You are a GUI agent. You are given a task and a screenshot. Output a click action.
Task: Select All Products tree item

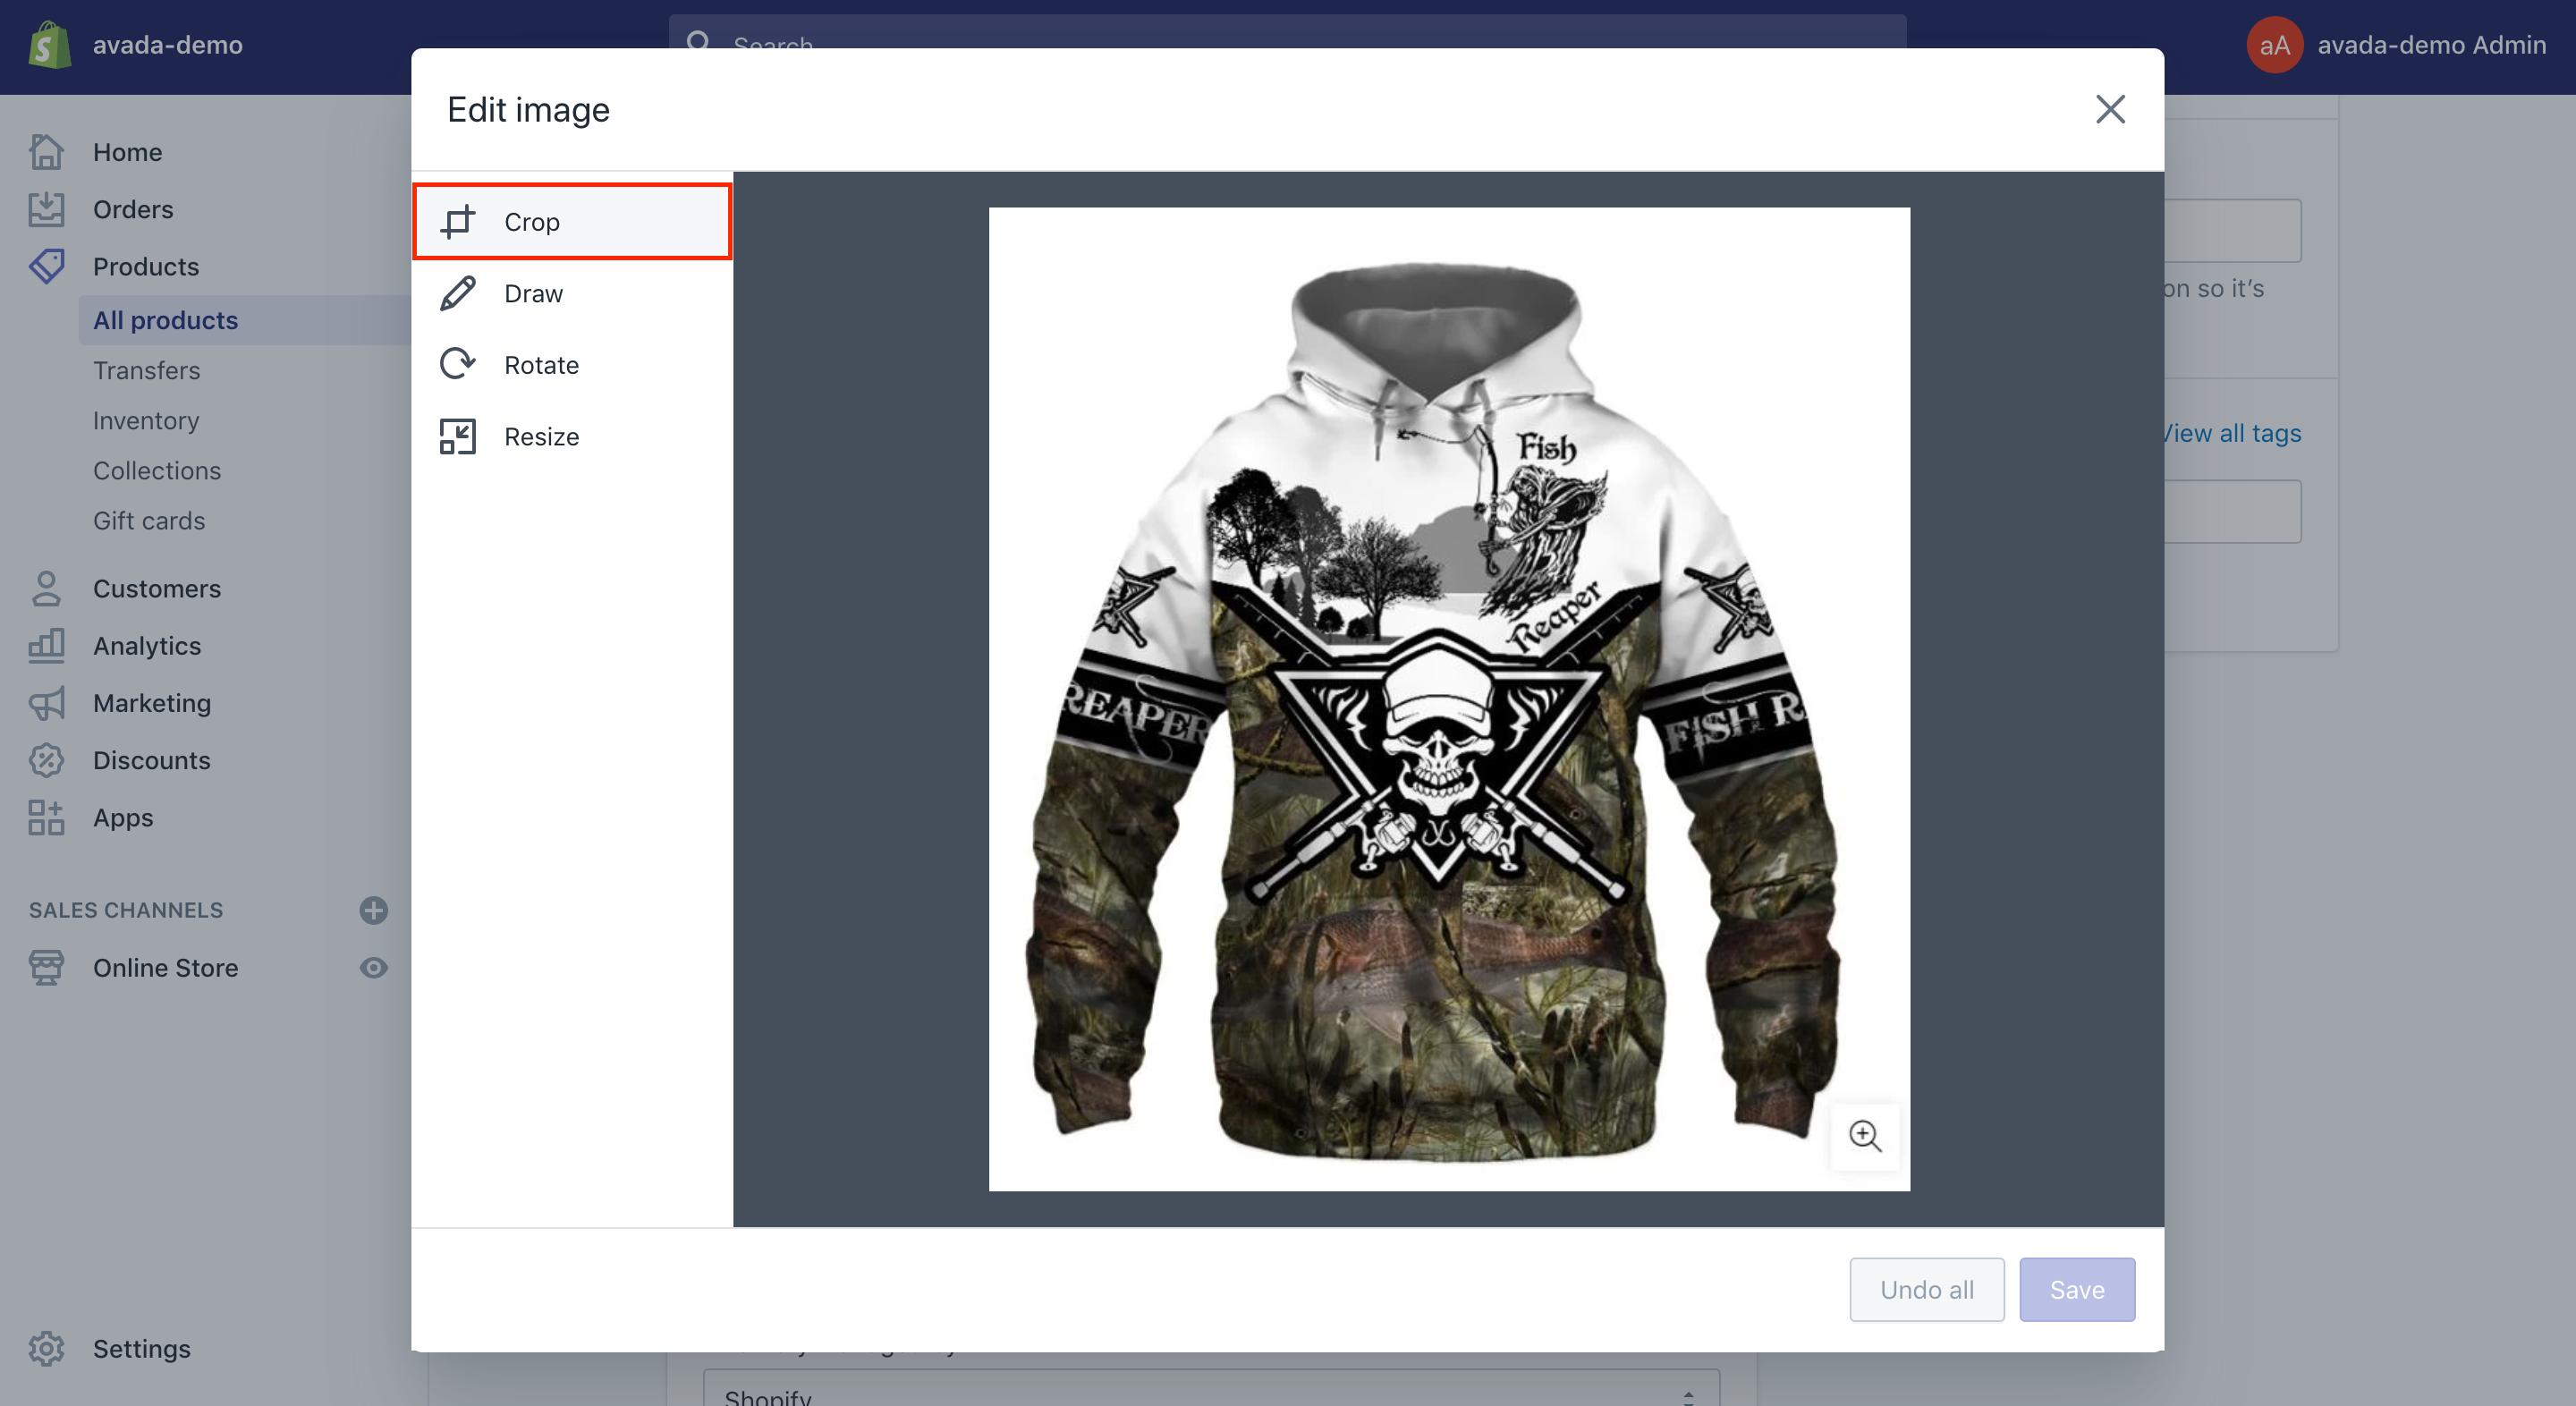coord(166,318)
